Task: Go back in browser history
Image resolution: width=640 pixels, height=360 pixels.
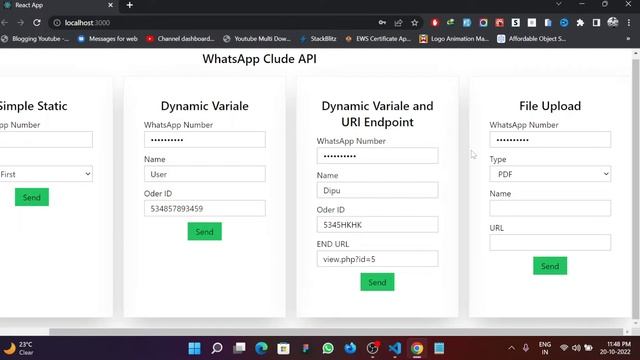Action: point(4,23)
